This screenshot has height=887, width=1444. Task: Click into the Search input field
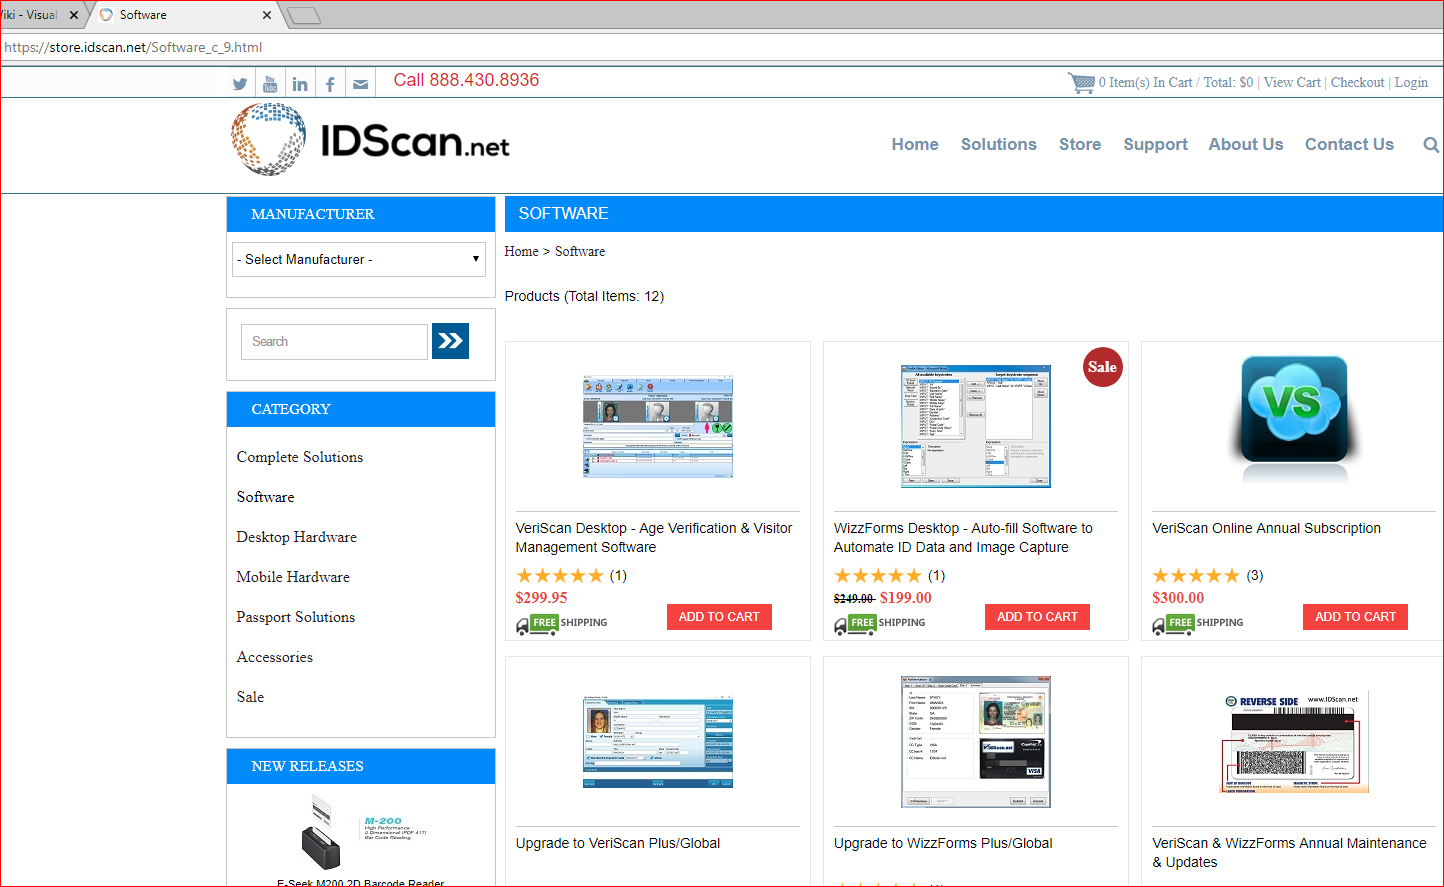pyautogui.click(x=334, y=342)
